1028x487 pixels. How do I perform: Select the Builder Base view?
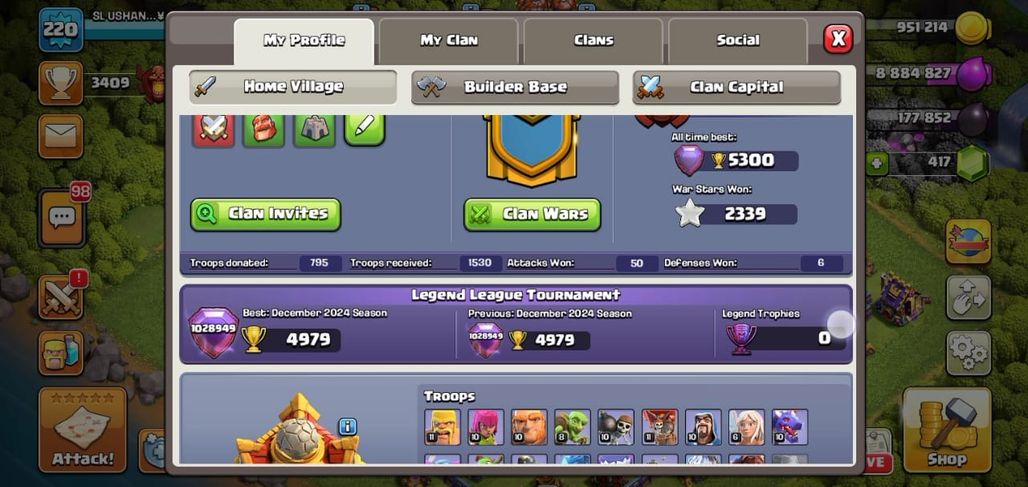click(515, 87)
